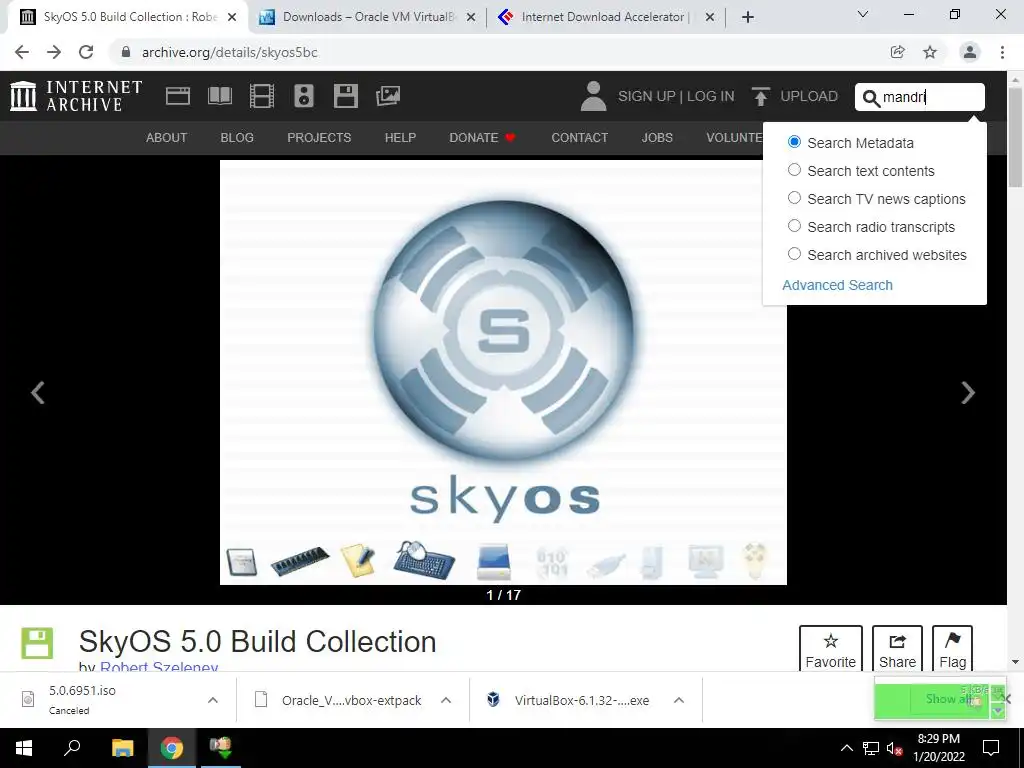Image resolution: width=1024 pixels, height=768 pixels.
Task: Click the green software floppy icon by title
Action: coord(37,643)
